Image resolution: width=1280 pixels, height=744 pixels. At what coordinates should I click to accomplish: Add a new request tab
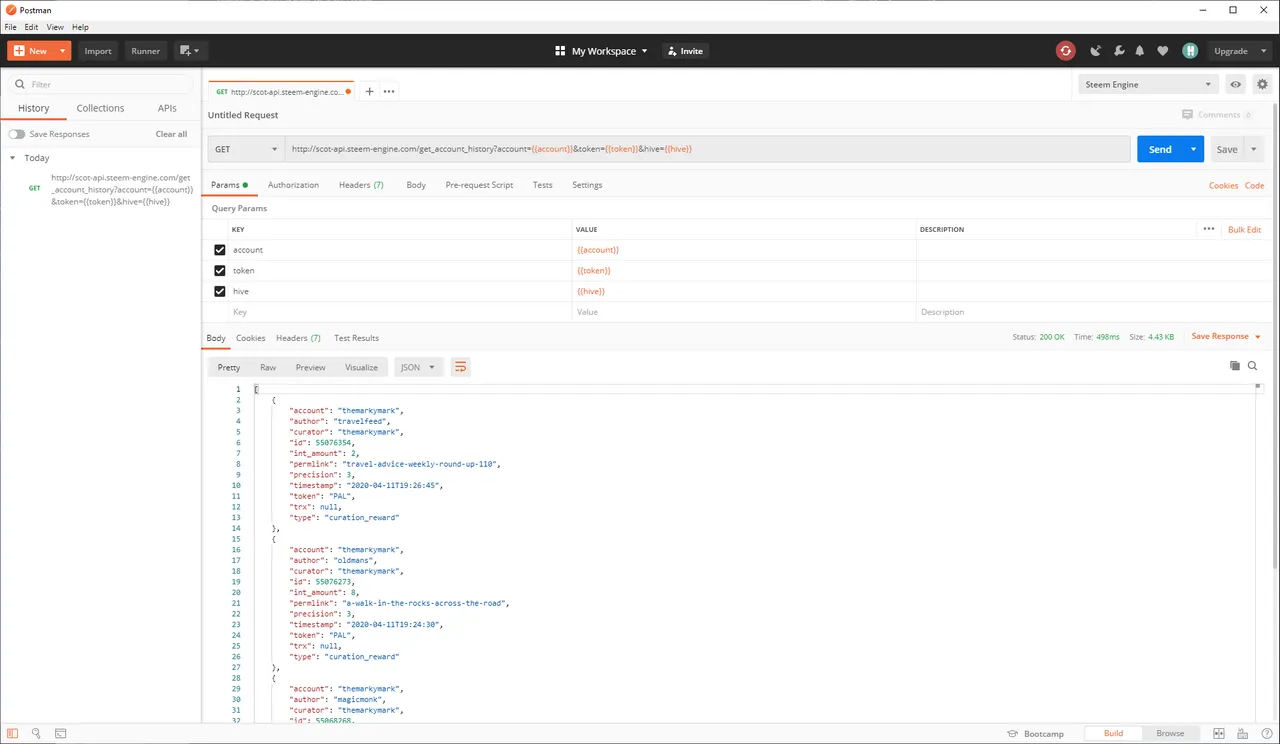click(x=369, y=91)
